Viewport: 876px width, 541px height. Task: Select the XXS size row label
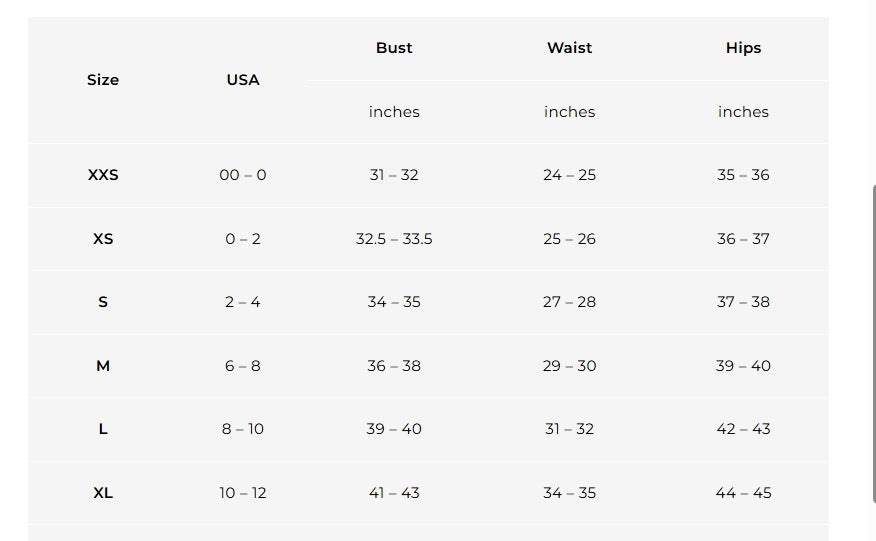click(103, 175)
